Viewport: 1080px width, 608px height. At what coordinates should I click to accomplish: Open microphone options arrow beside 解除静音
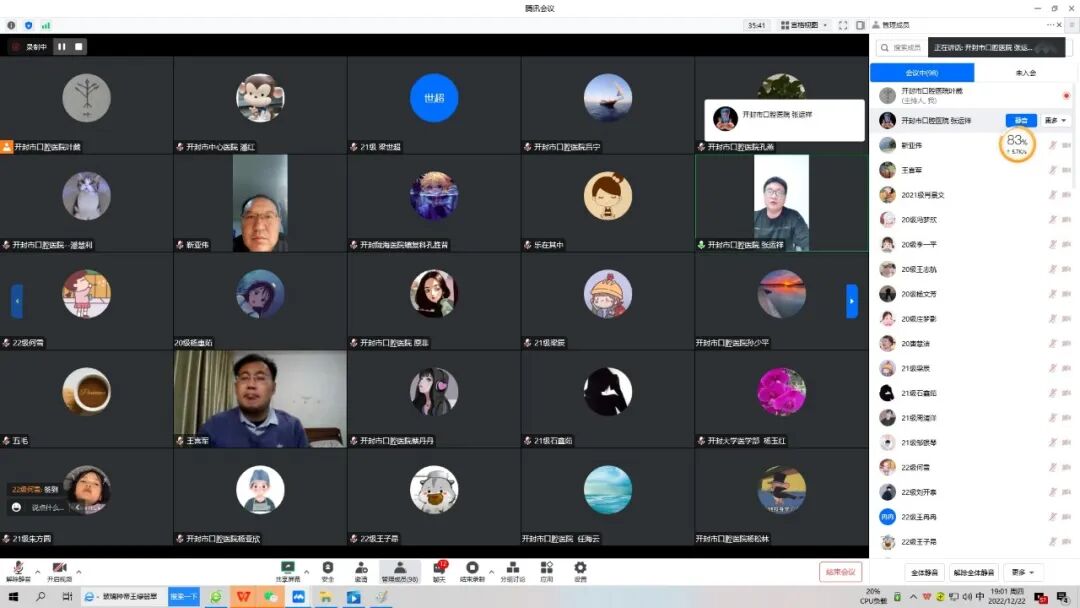pos(37,572)
